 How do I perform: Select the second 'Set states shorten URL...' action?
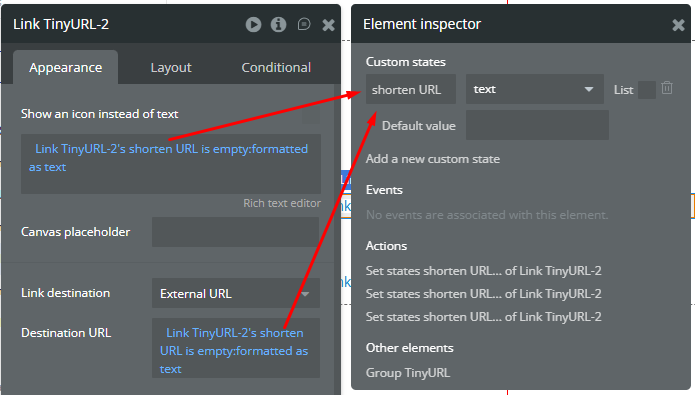(484, 293)
